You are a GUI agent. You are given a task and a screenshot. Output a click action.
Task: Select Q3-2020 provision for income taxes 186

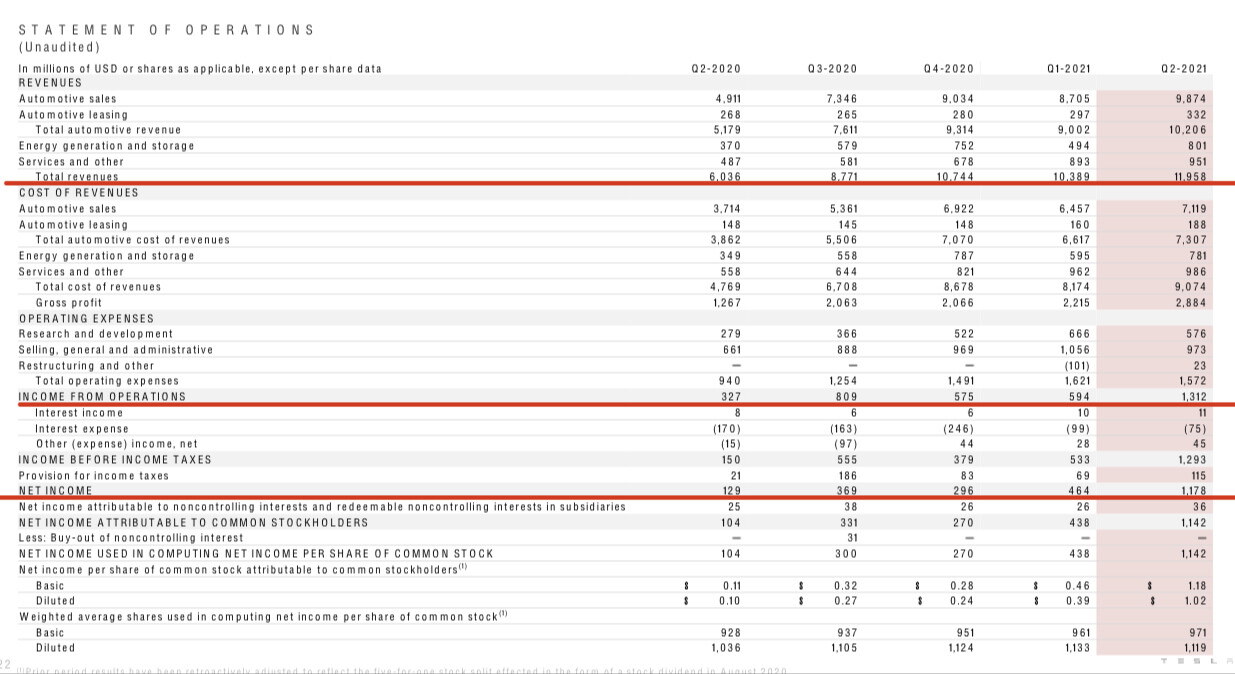click(x=847, y=475)
